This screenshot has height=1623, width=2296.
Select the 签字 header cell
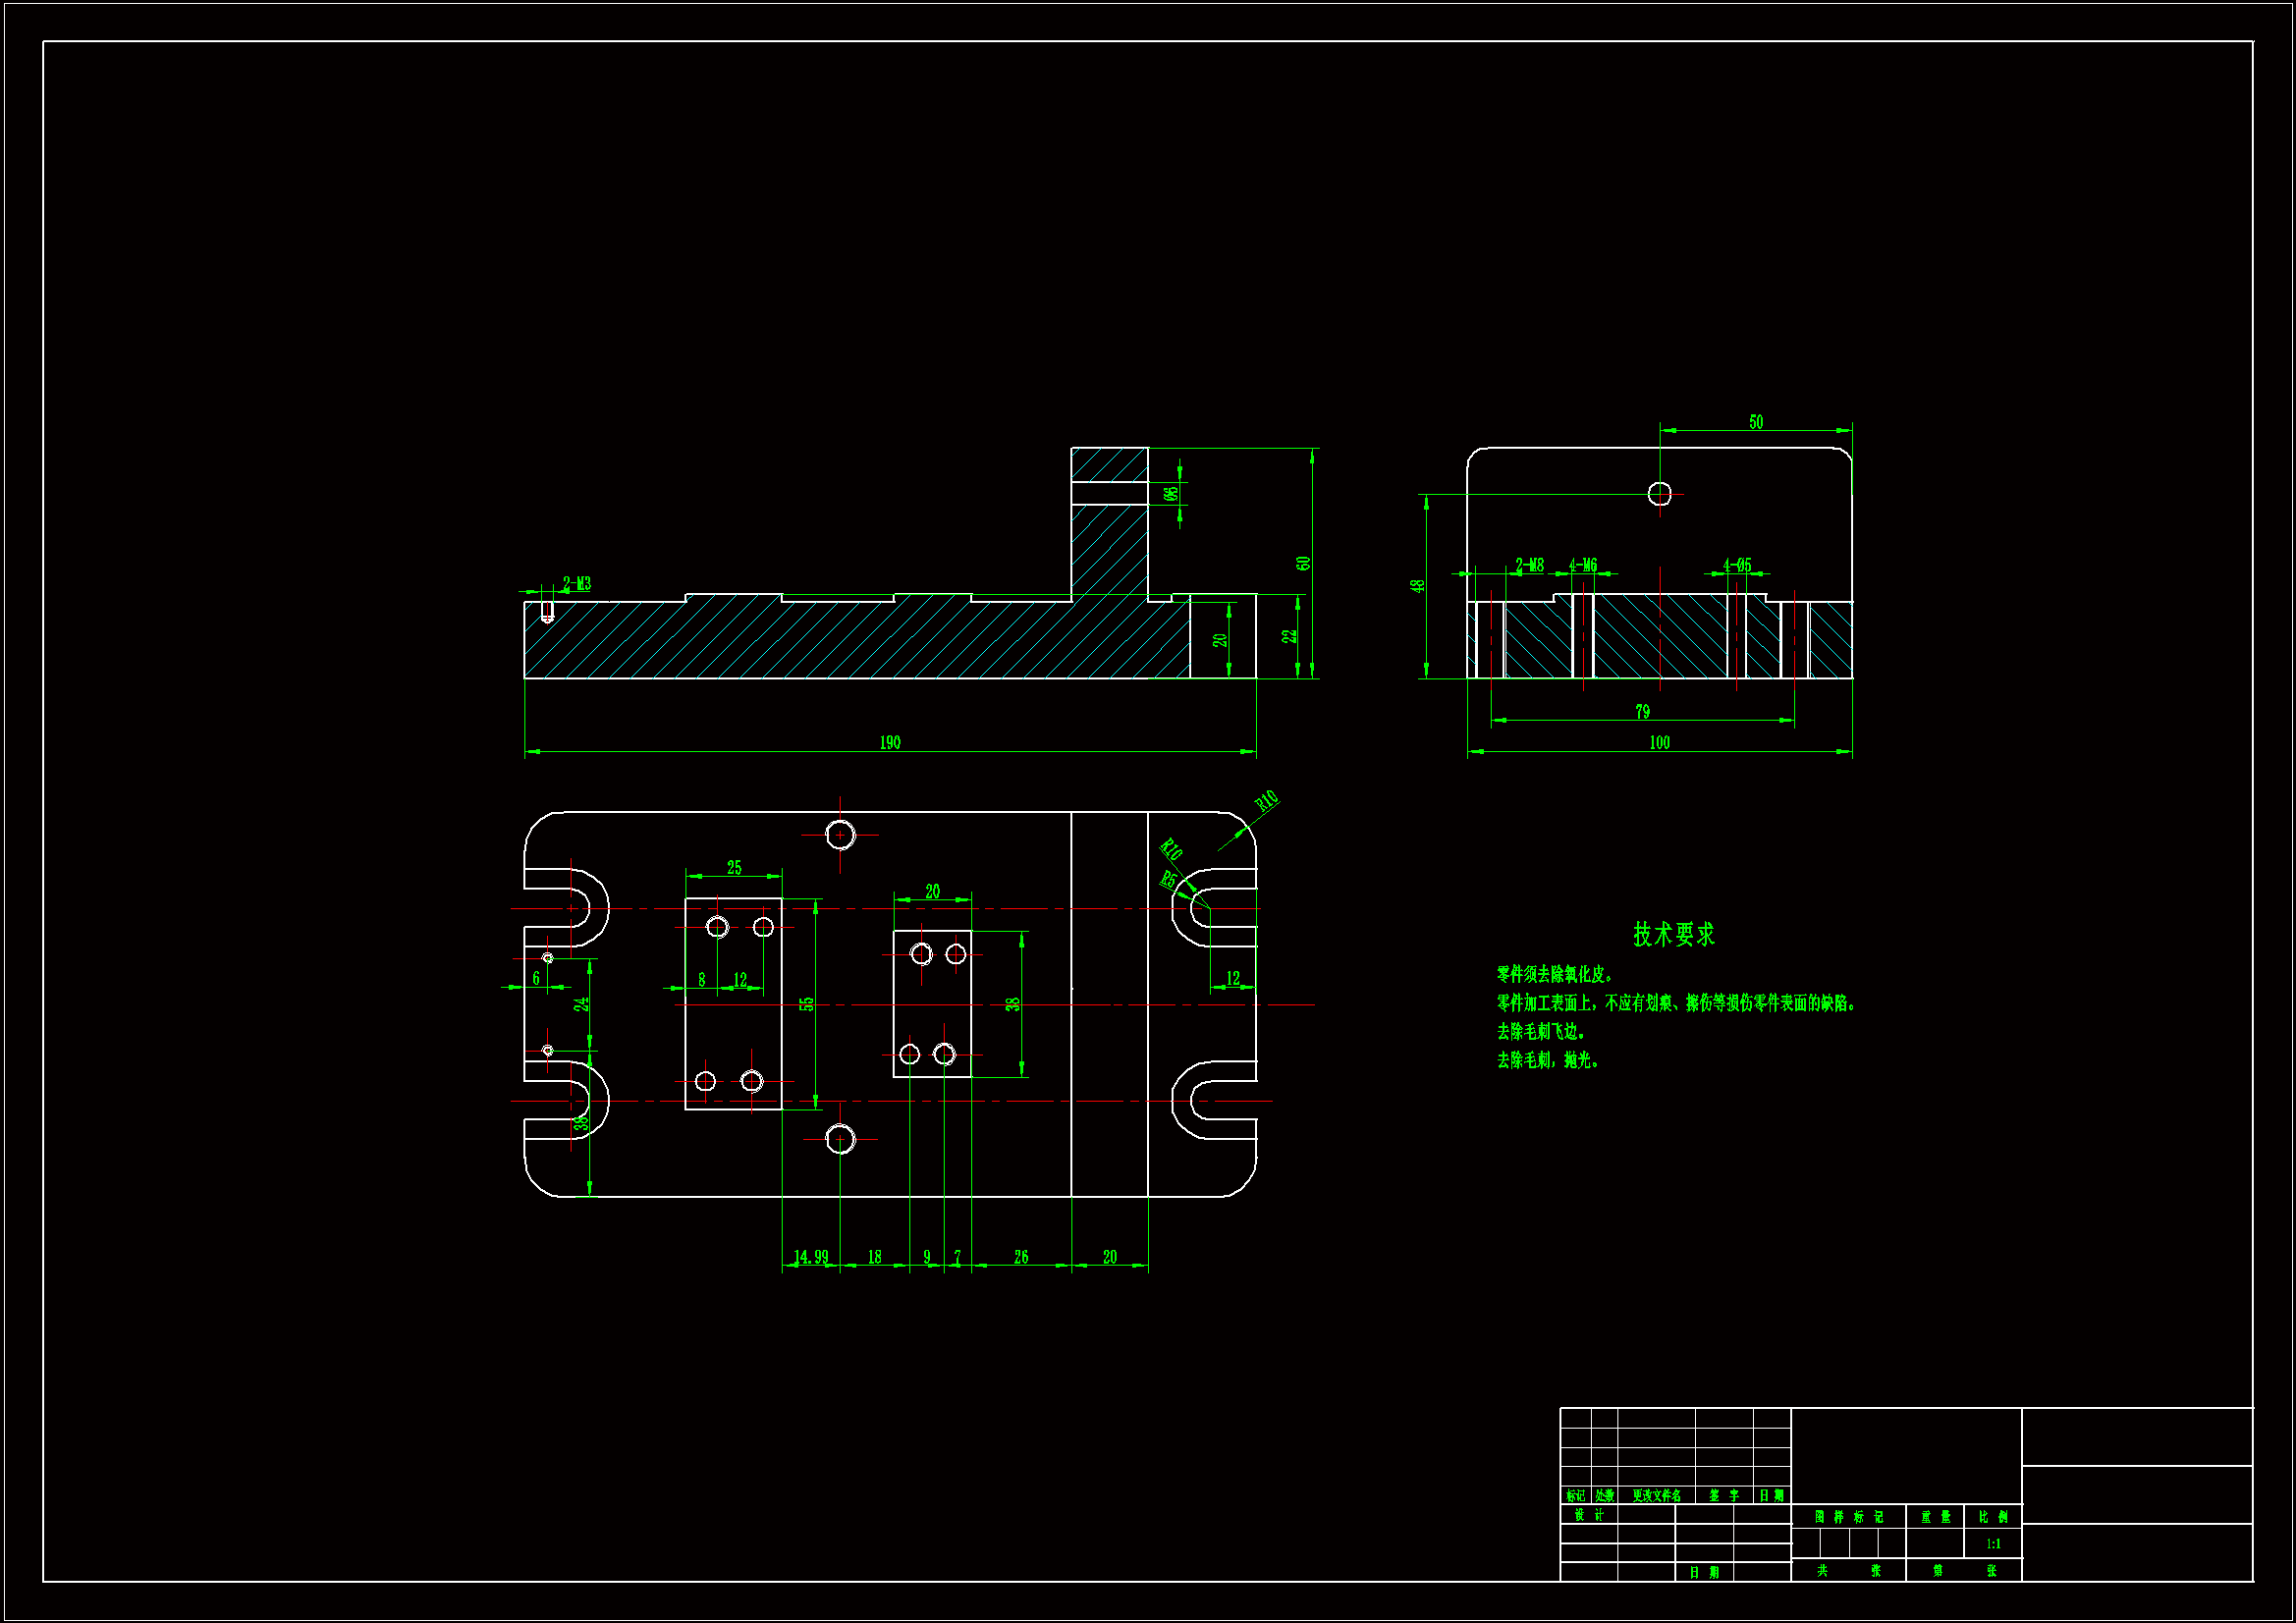click(x=1723, y=1496)
